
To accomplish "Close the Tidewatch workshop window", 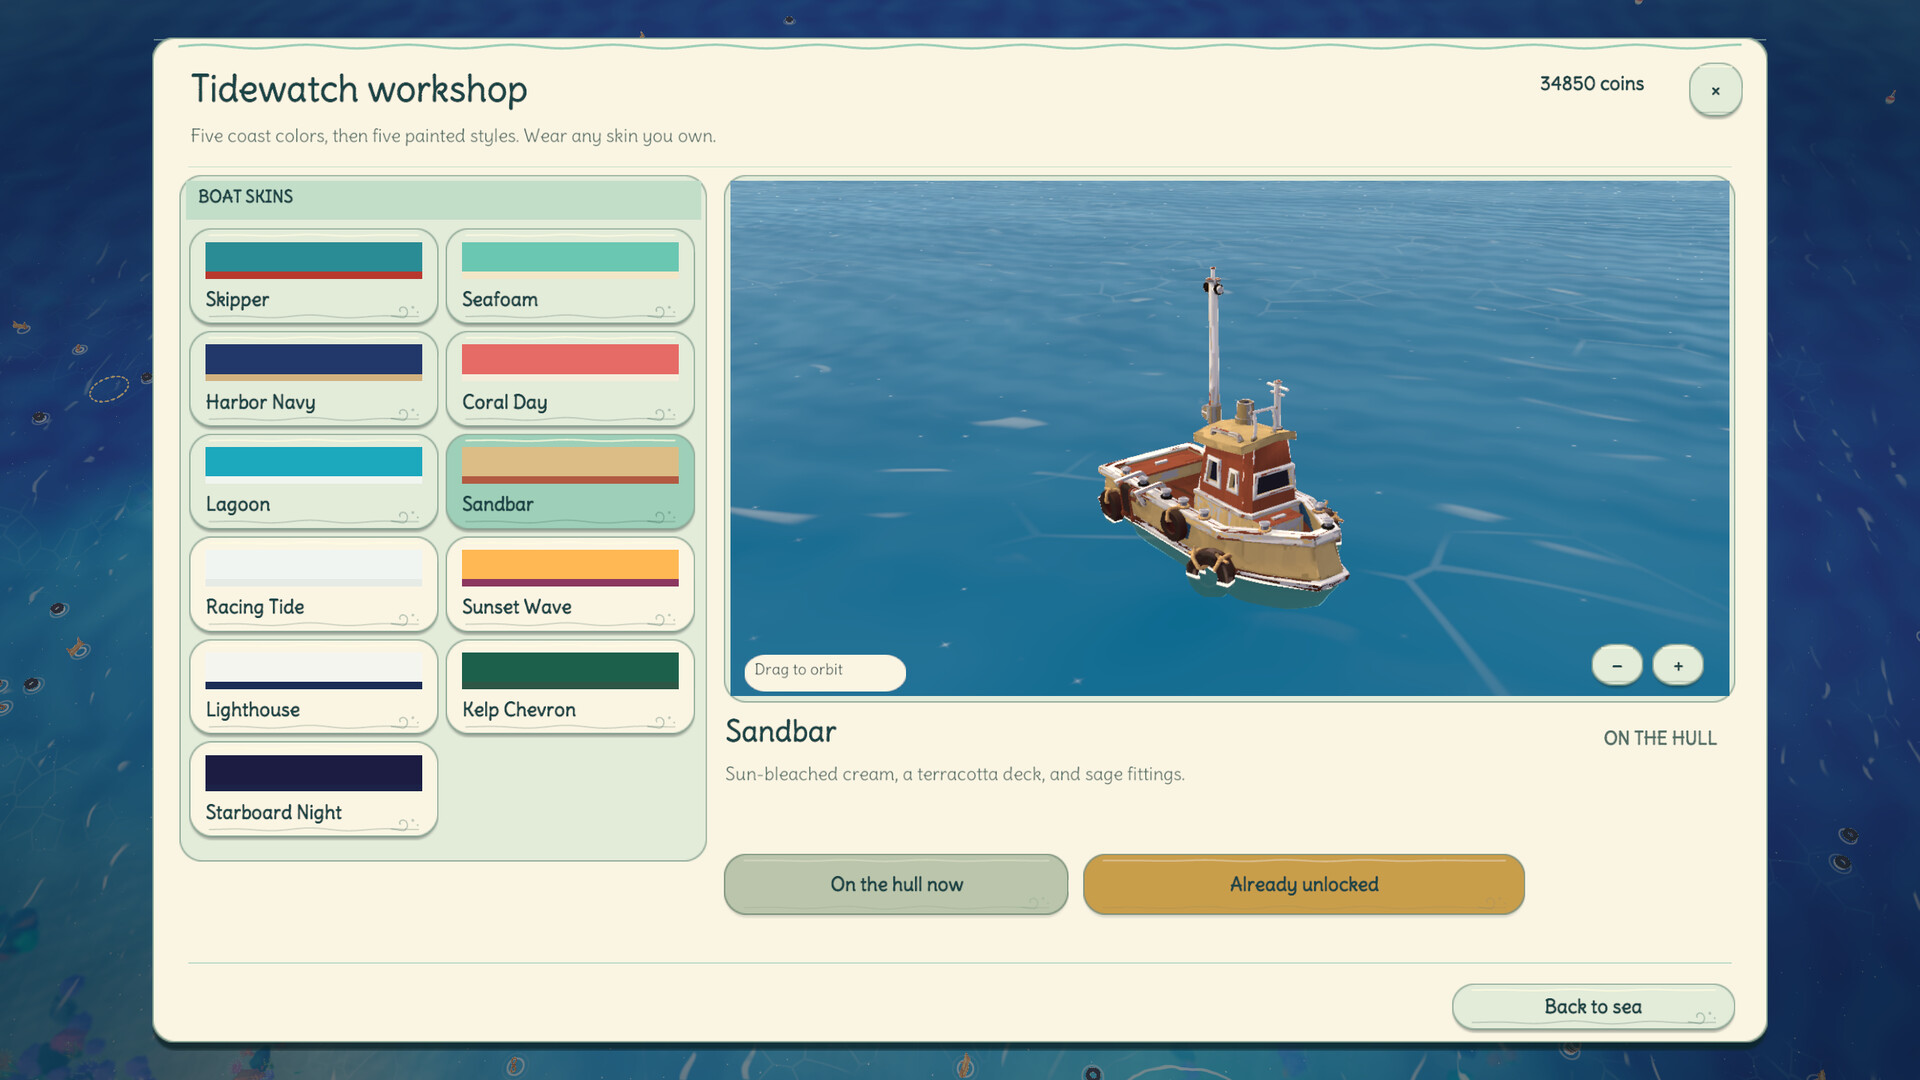I will 1715,91.
